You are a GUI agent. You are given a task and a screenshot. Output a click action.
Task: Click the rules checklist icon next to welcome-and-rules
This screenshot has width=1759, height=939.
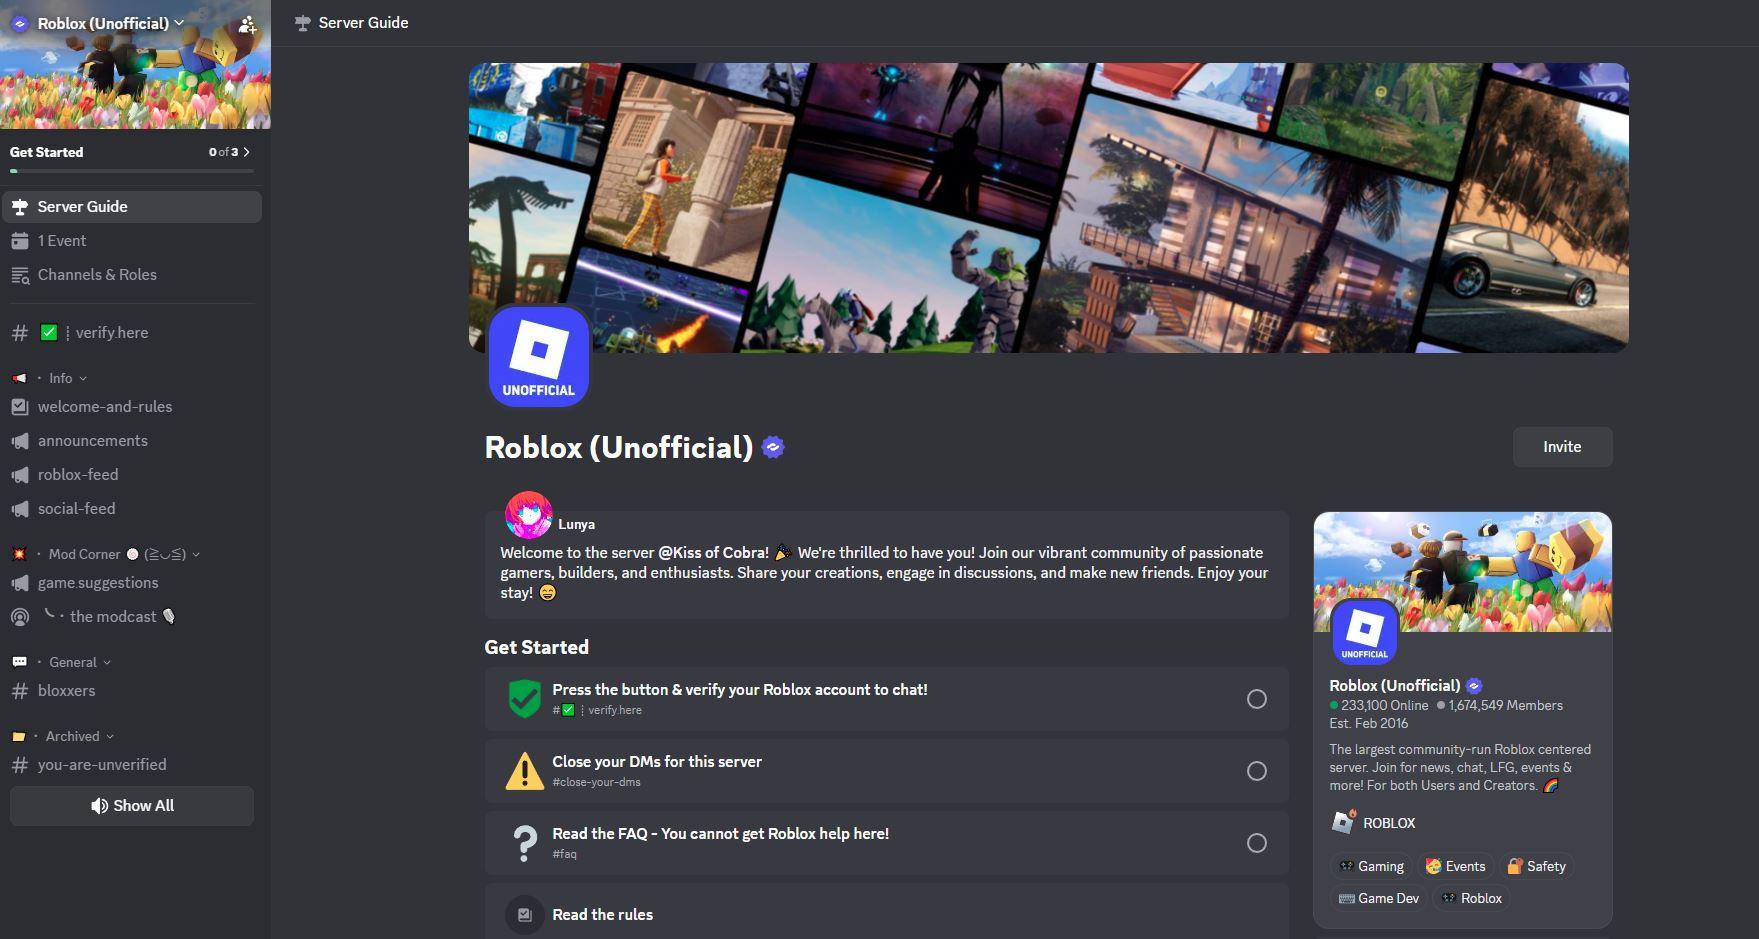20,407
